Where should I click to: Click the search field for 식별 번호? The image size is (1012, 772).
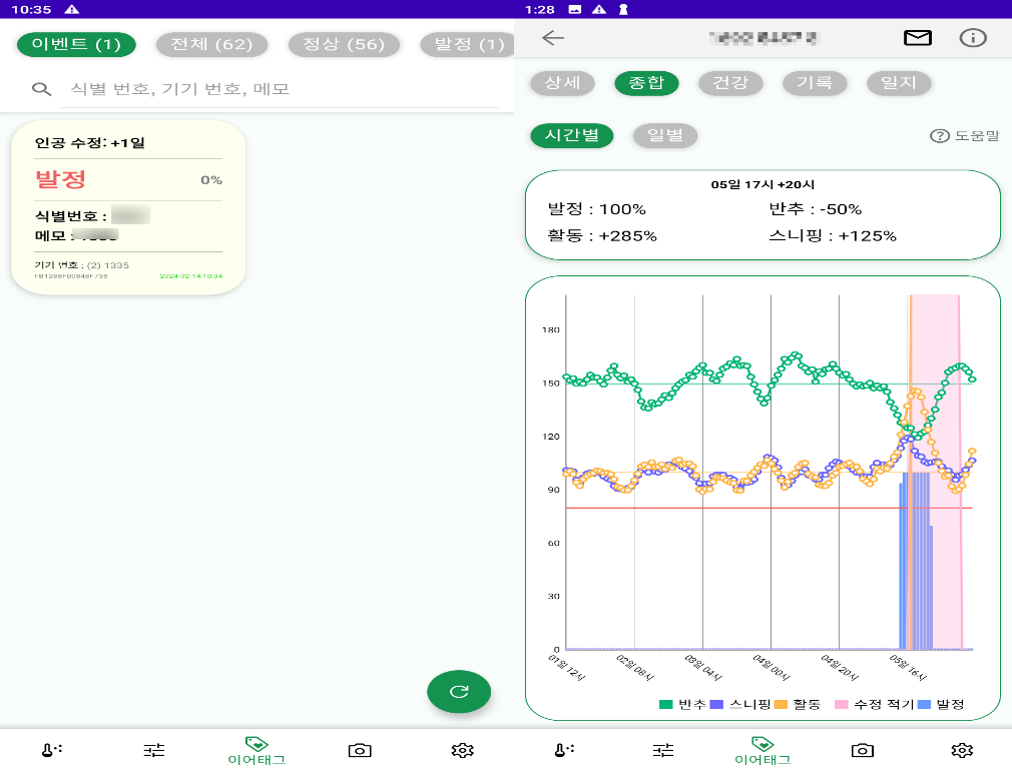pos(280,89)
